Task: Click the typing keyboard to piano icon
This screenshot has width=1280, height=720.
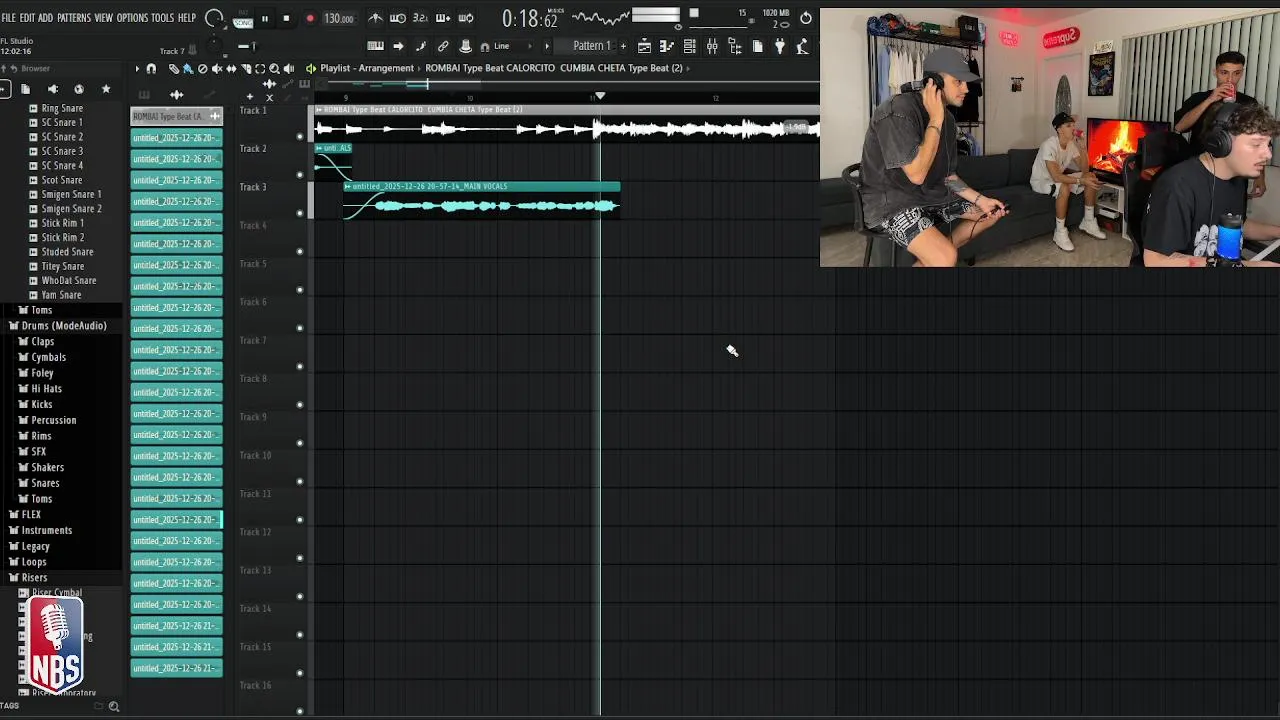Action: coord(375,46)
